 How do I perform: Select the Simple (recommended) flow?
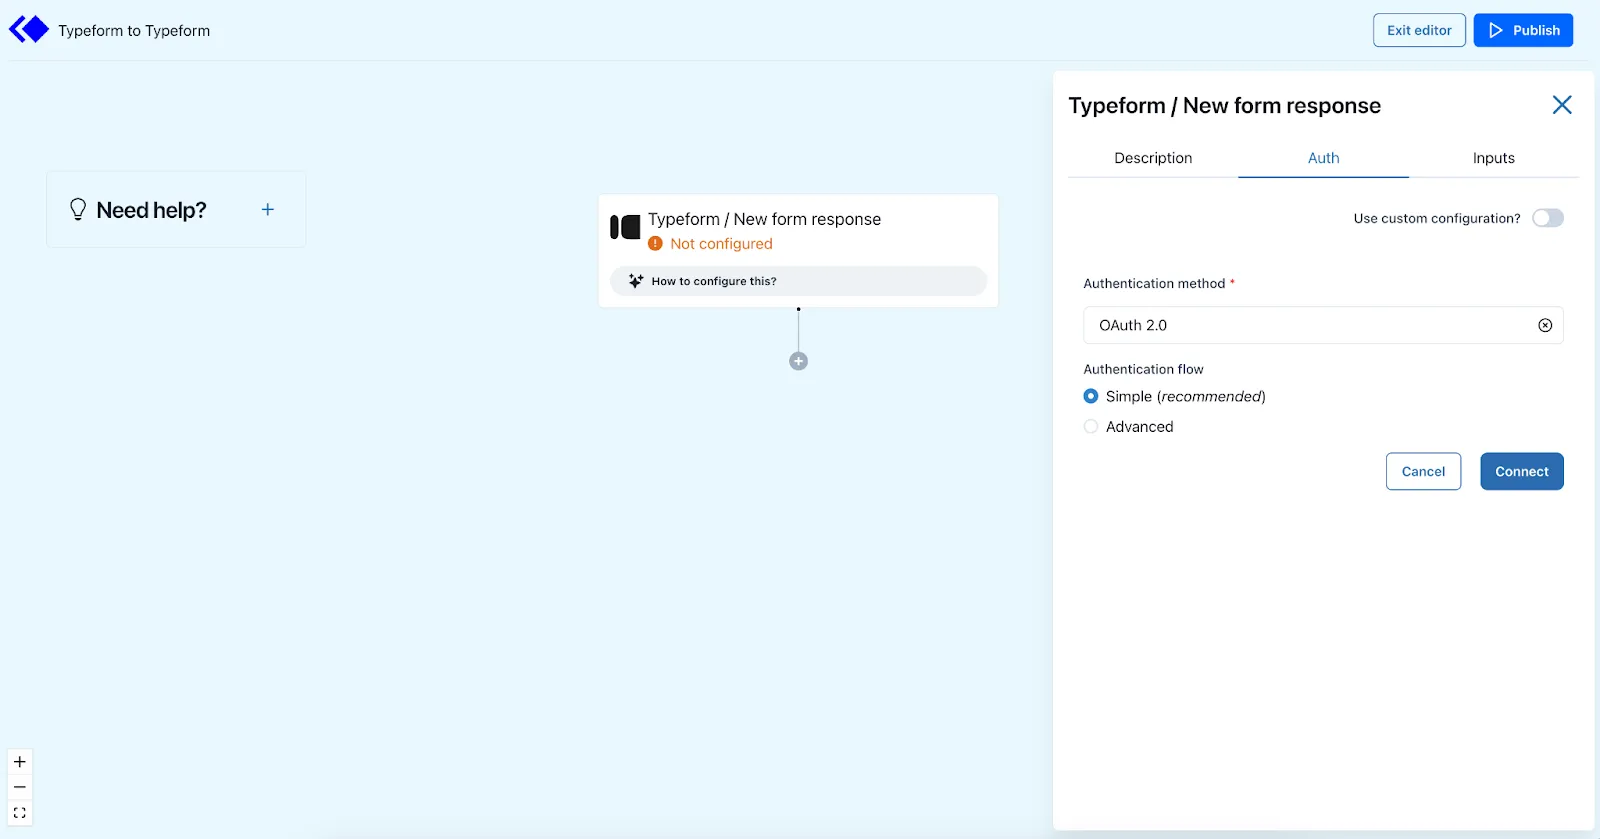coord(1091,396)
